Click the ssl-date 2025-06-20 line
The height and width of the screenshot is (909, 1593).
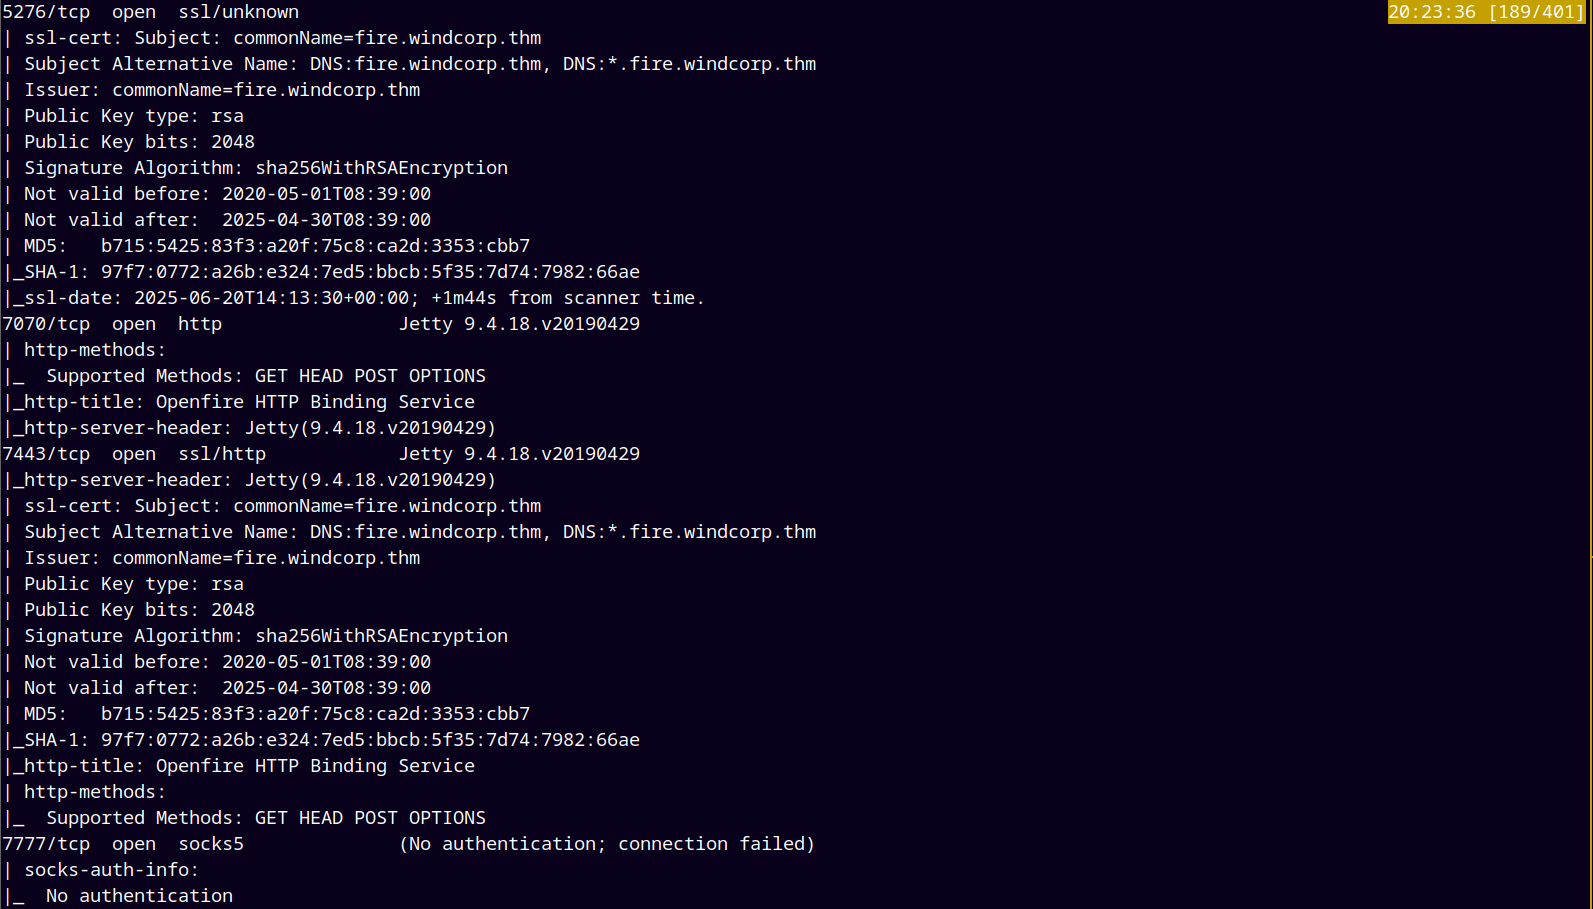click(355, 298)
